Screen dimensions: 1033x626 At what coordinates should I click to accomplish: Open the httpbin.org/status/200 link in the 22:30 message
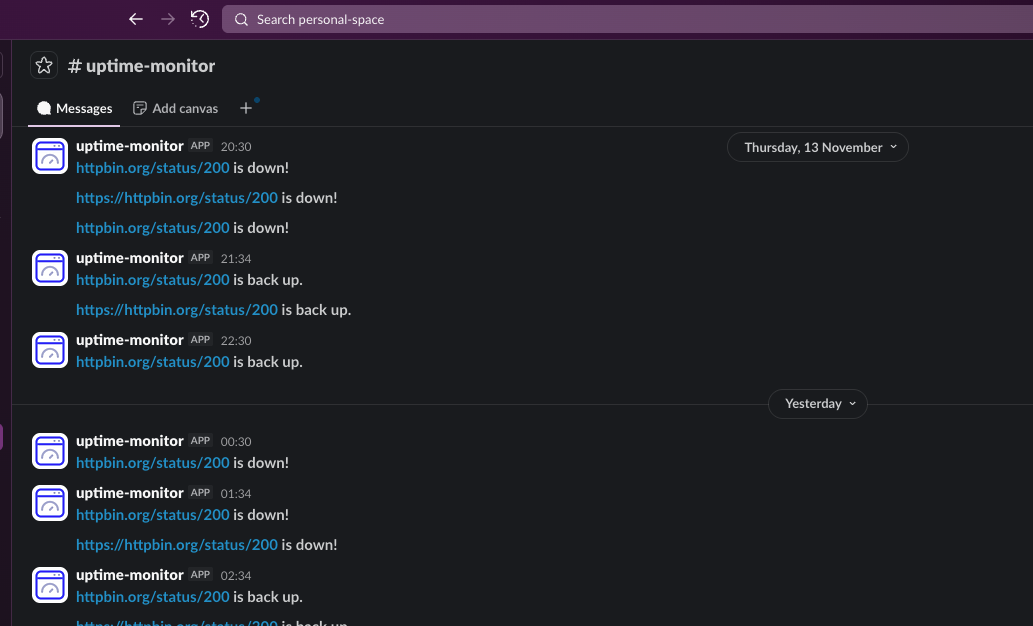point(152,361)
